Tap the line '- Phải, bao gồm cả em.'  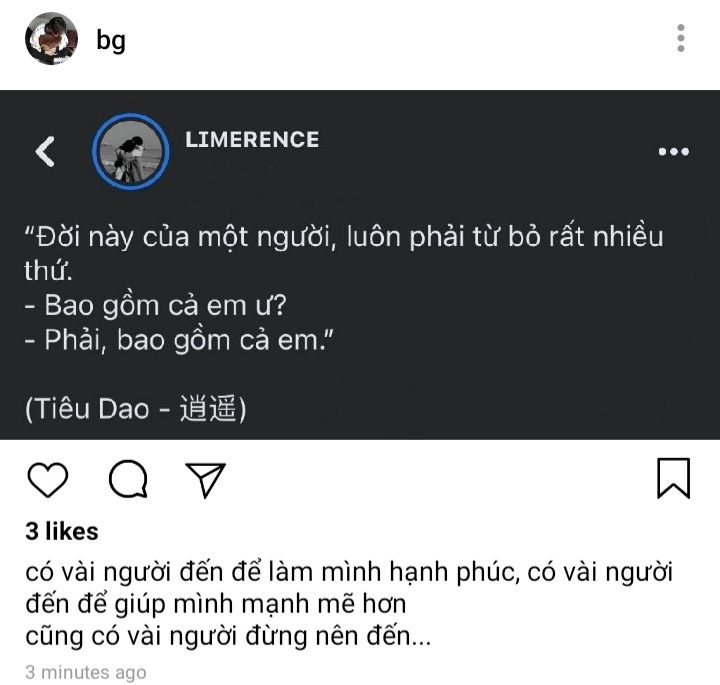coord(179,341)
